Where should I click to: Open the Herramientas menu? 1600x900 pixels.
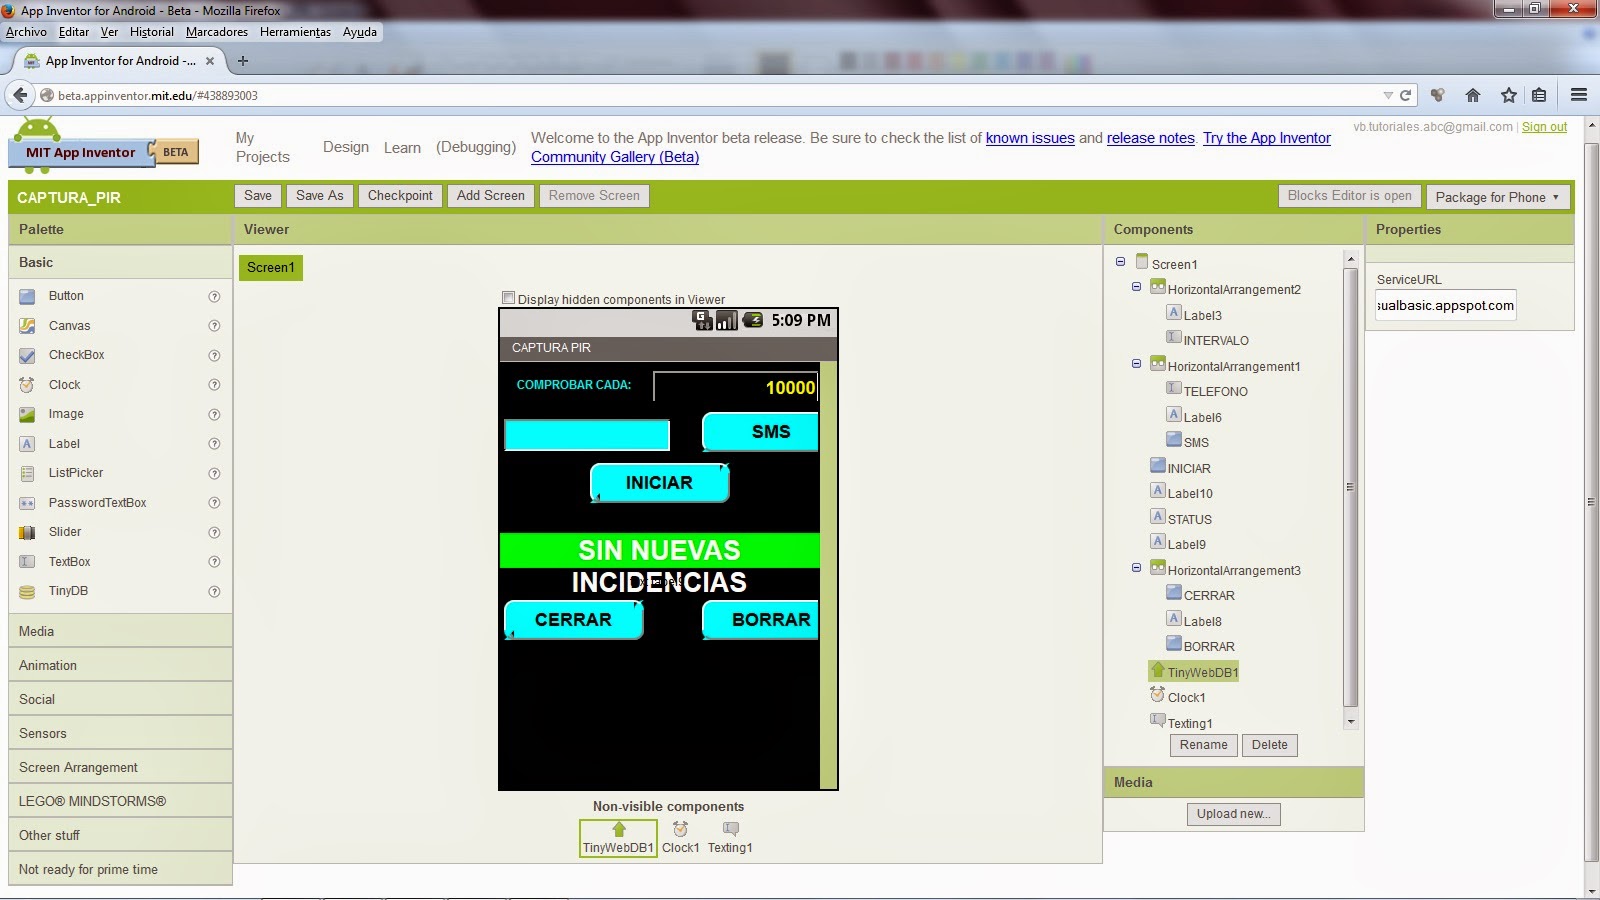coord(295,32)
